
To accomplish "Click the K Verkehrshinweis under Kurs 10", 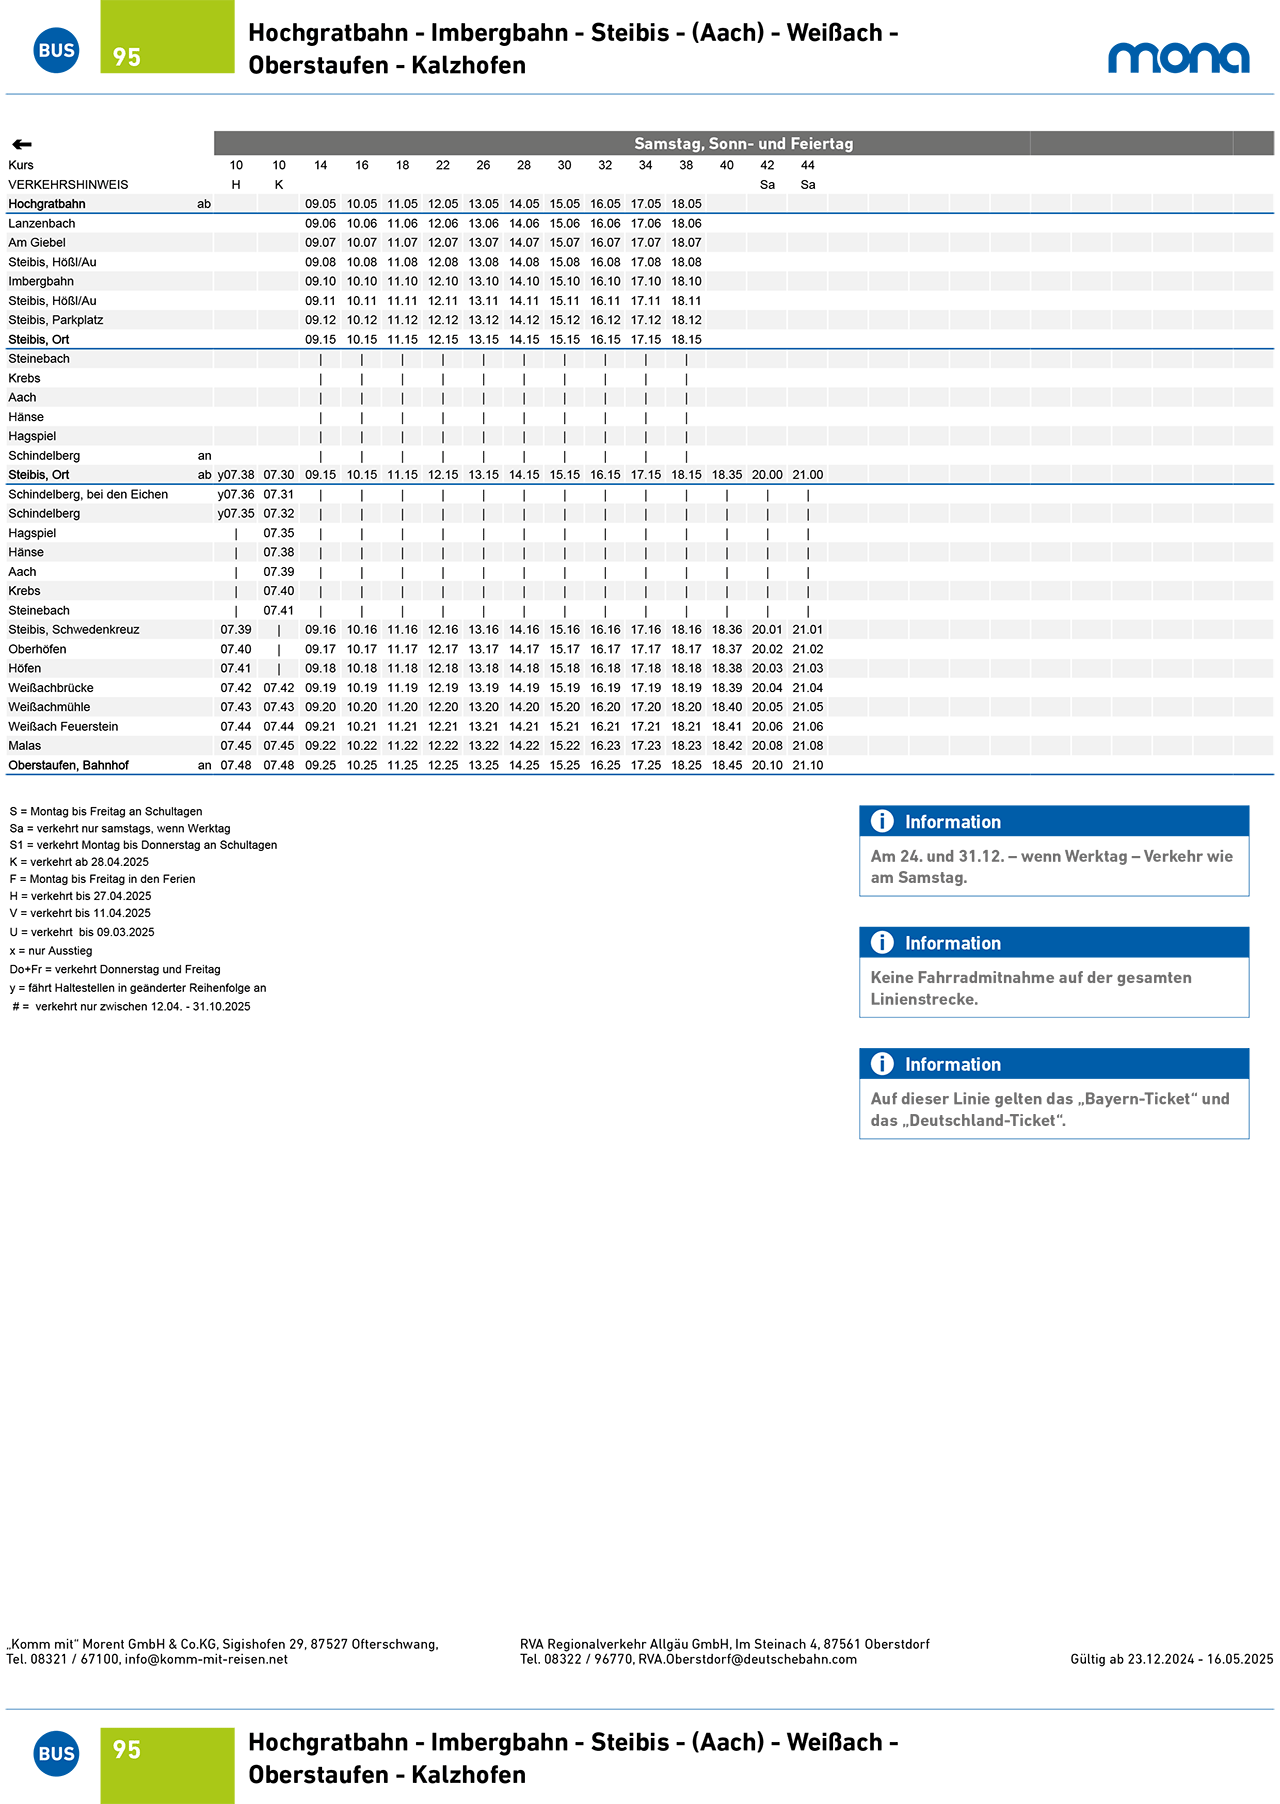I will 279,185.
